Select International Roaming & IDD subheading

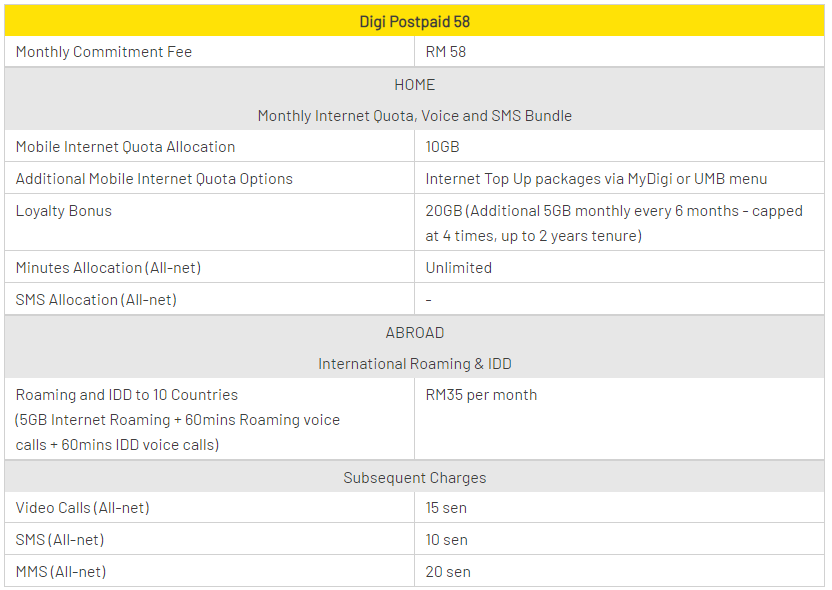[414, 364]
